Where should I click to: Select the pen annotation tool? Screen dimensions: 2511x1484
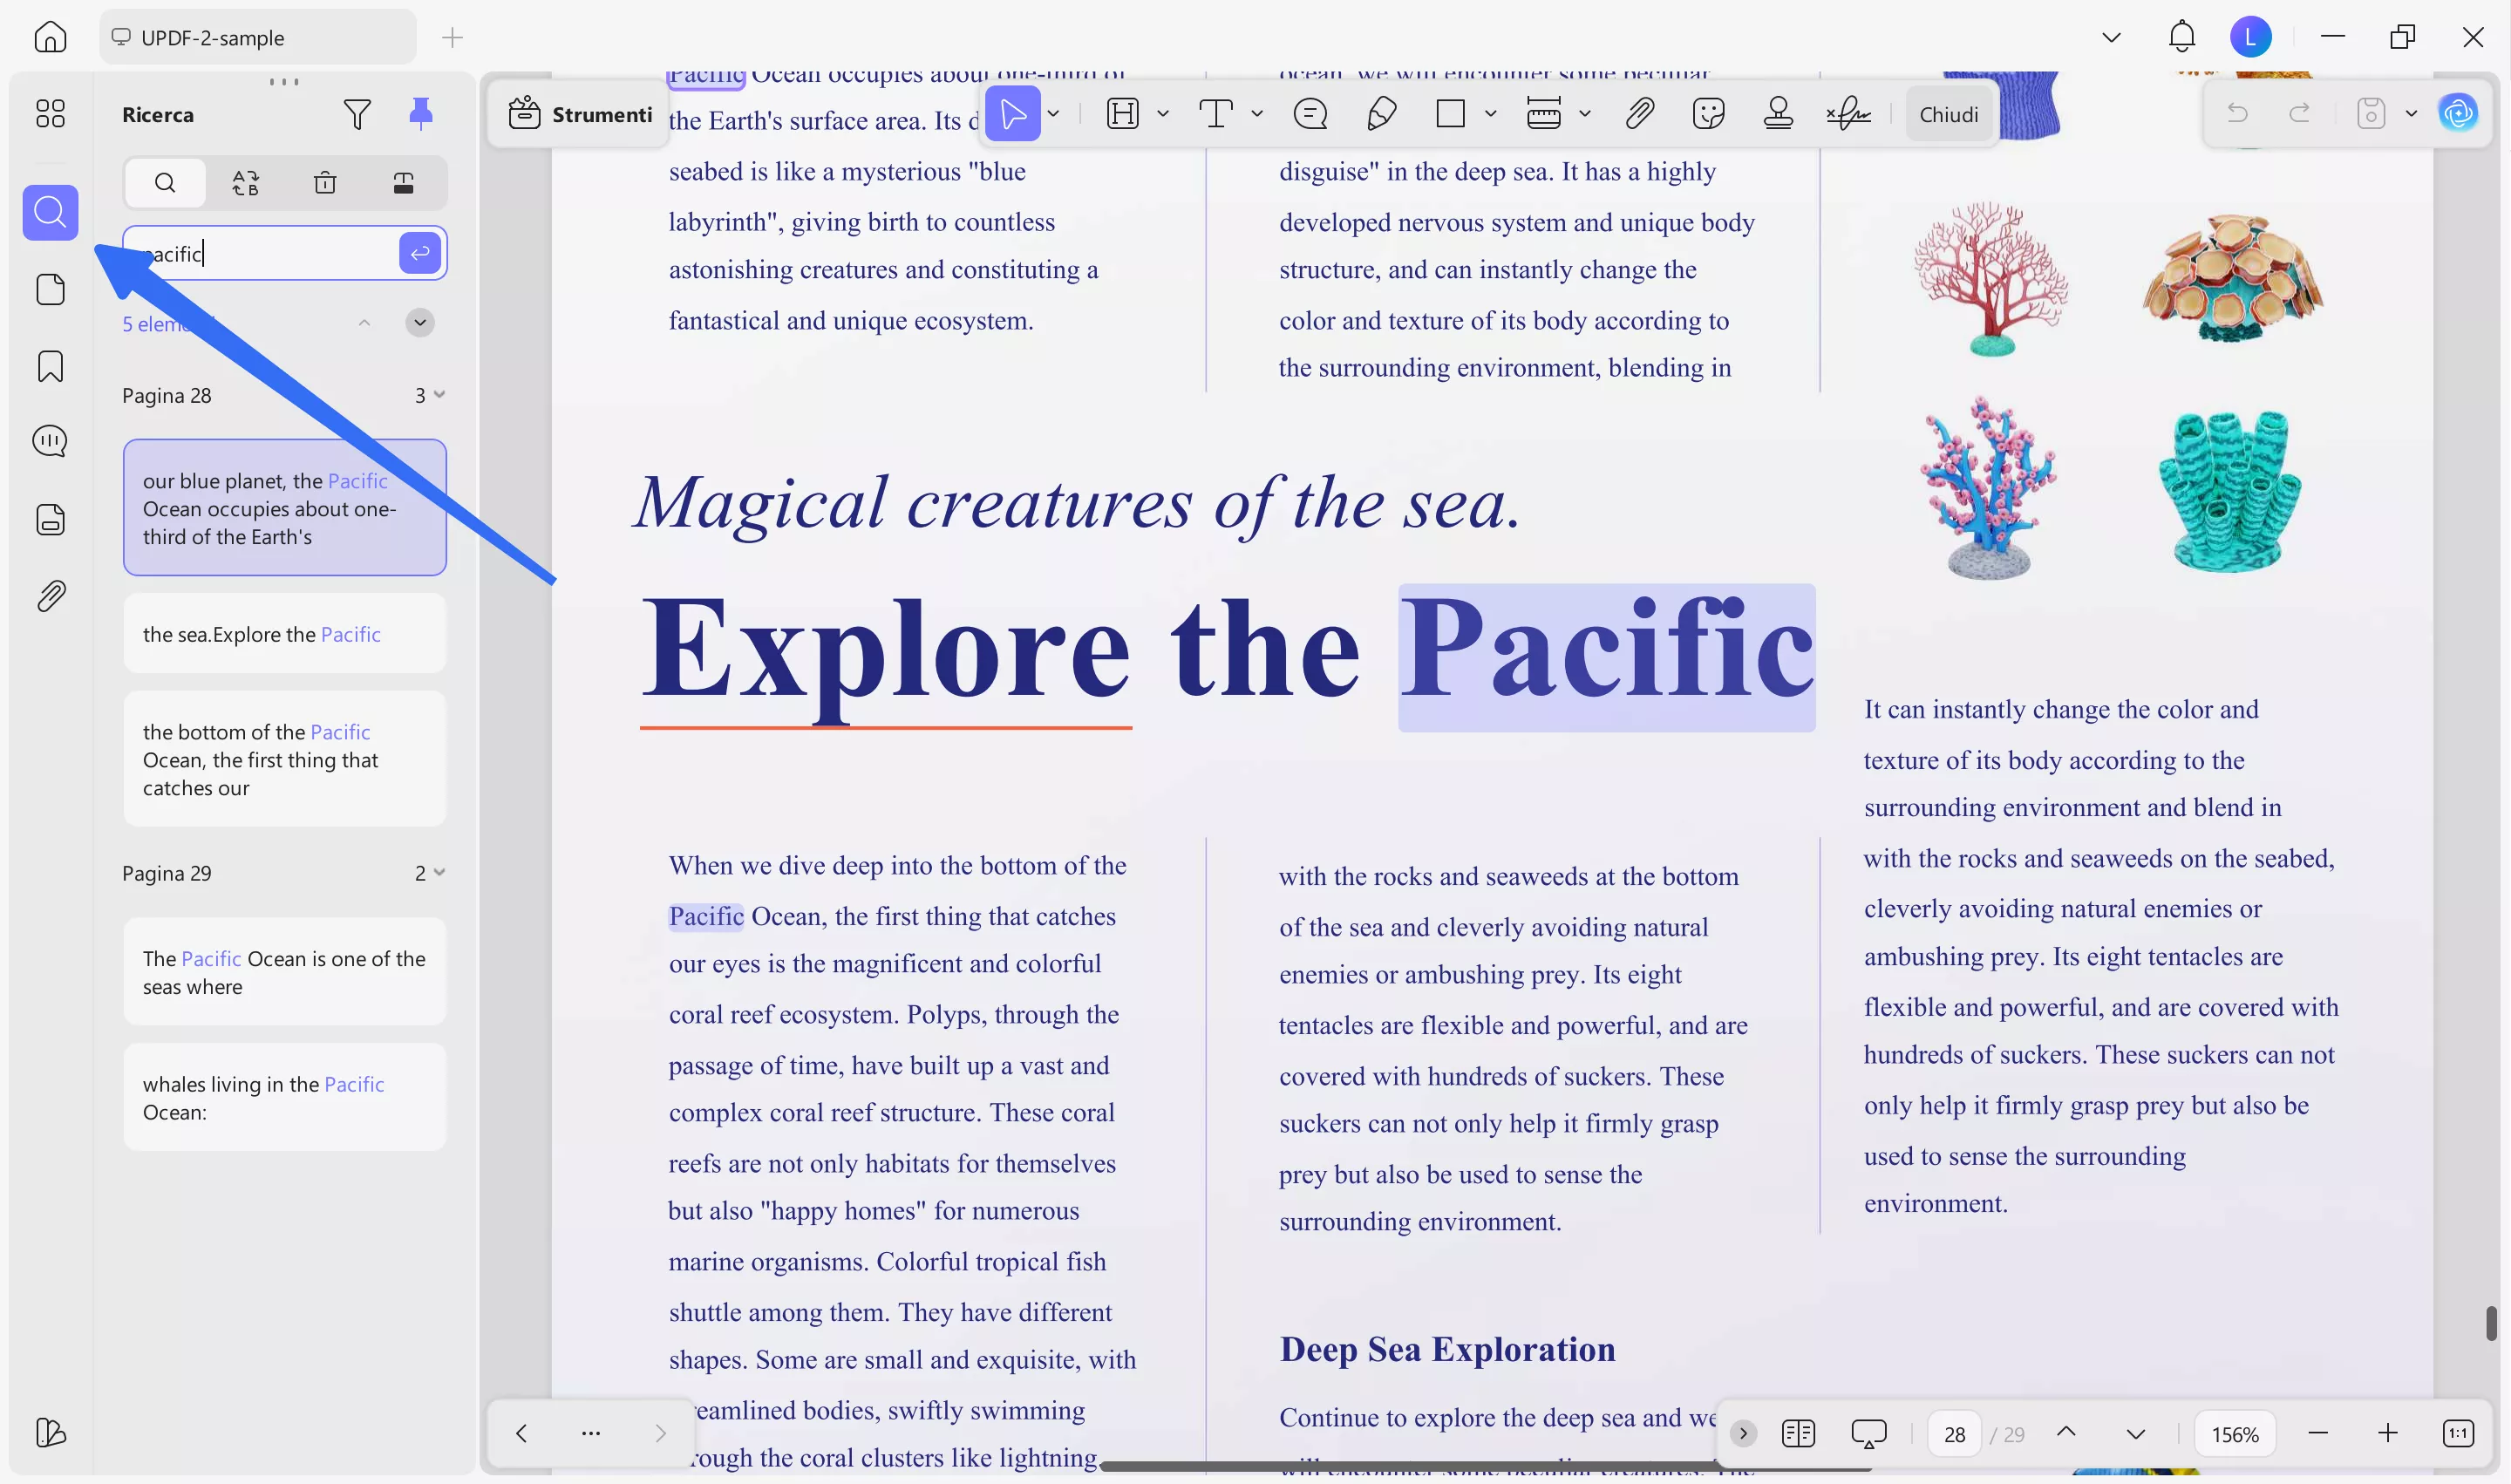pos(1382,113)
